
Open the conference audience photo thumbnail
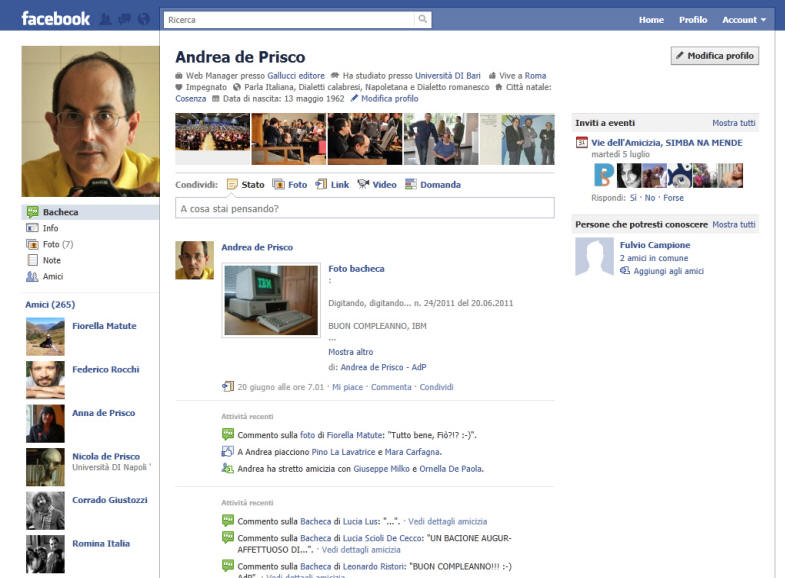point(212,132)
